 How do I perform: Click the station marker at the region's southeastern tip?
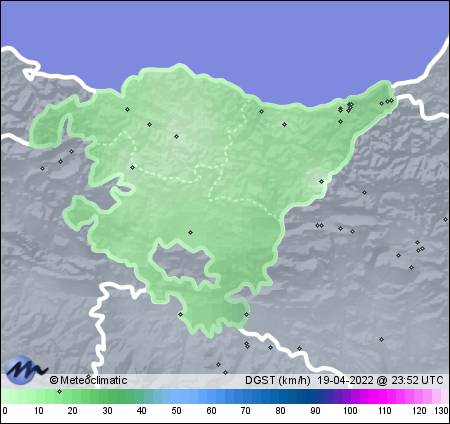point(246,314)
